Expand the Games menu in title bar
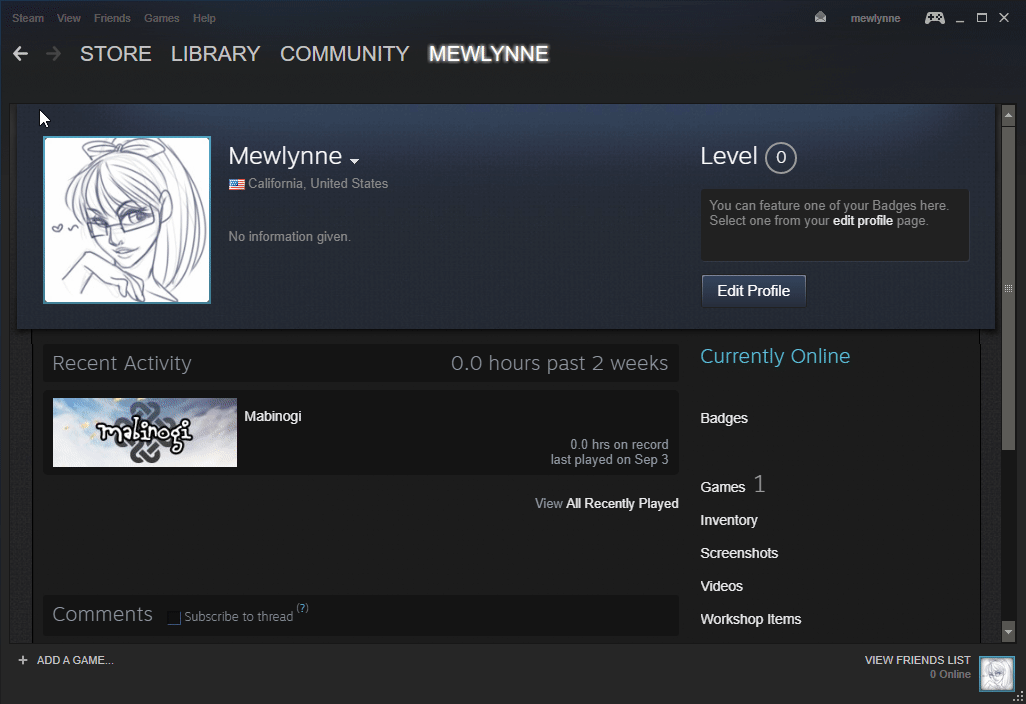 pos(161,17)
